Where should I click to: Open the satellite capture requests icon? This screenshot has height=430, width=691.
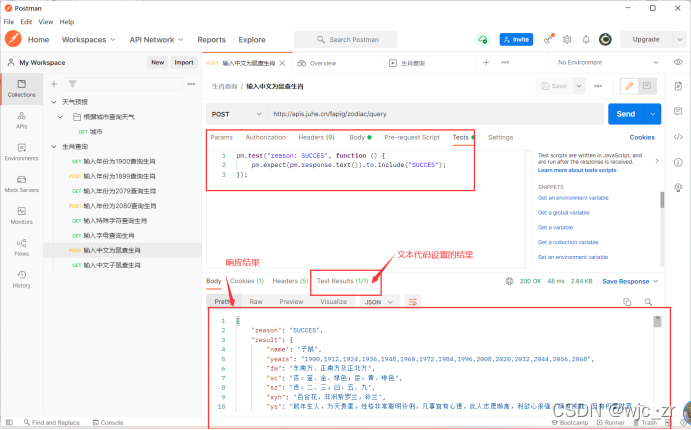(549, 39)
